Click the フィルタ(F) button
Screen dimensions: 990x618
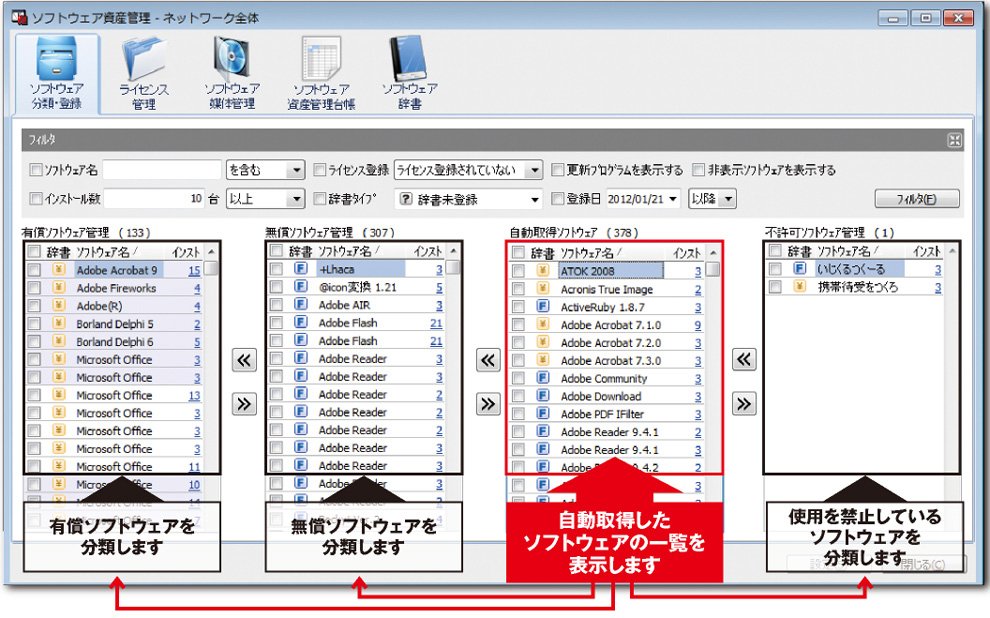click(917, 199)
